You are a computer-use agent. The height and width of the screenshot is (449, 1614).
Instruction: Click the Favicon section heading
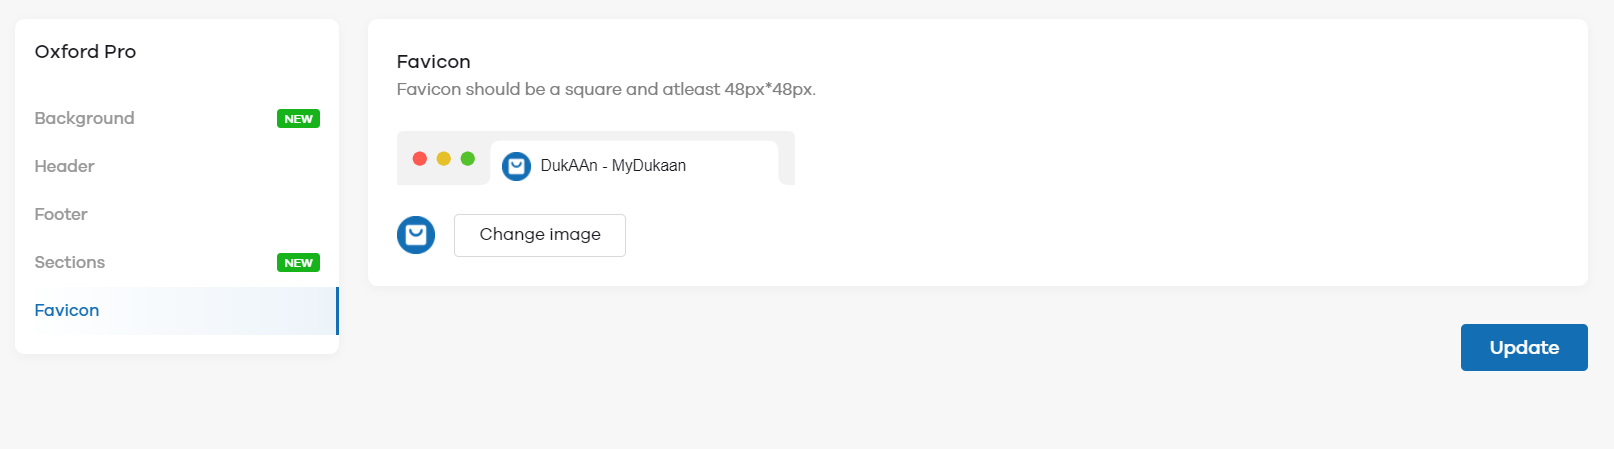coord(433,61)
